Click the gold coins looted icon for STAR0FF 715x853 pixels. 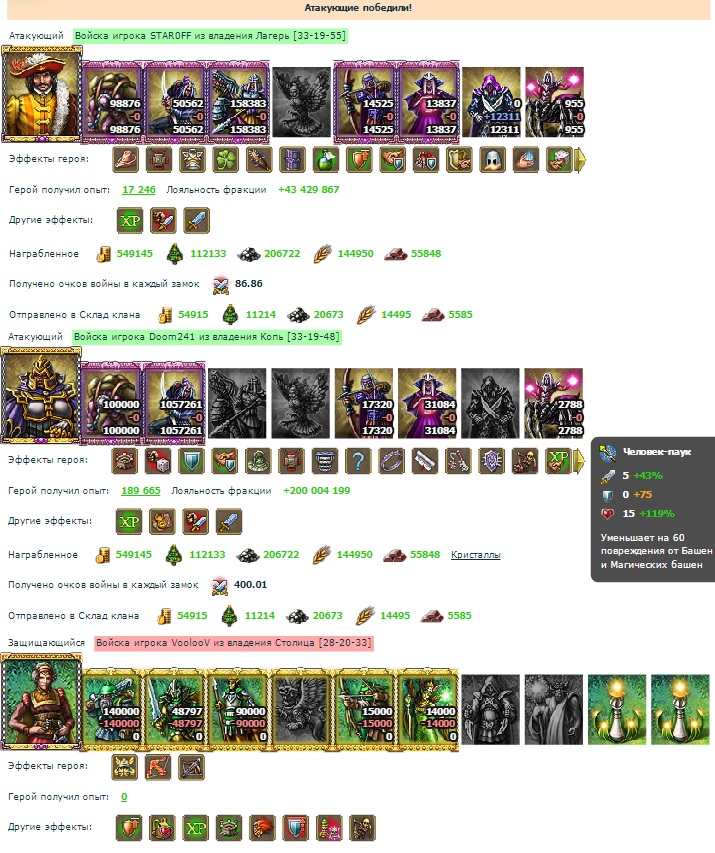click(103, 254)
